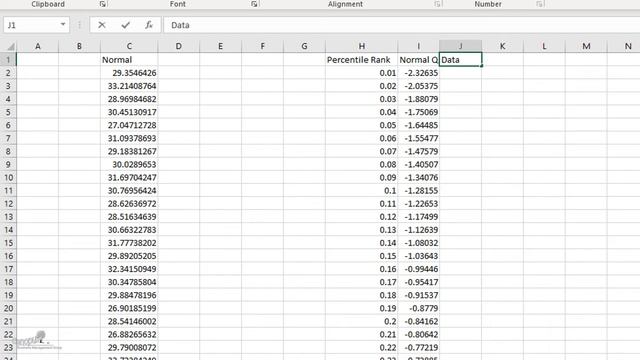640x360 pixels.
Task: Cancel the formula bar entry
Action: pos(102,25)
